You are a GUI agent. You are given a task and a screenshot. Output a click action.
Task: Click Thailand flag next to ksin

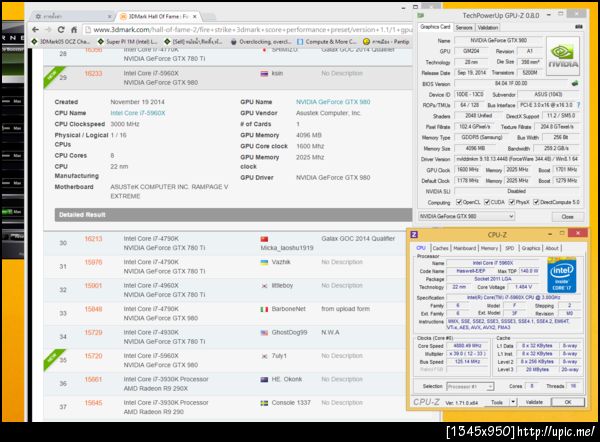coord(264,73)
